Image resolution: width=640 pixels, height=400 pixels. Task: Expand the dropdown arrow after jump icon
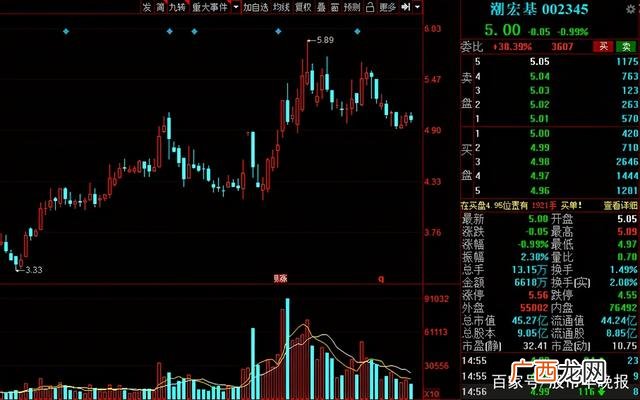tap(417, 7)
